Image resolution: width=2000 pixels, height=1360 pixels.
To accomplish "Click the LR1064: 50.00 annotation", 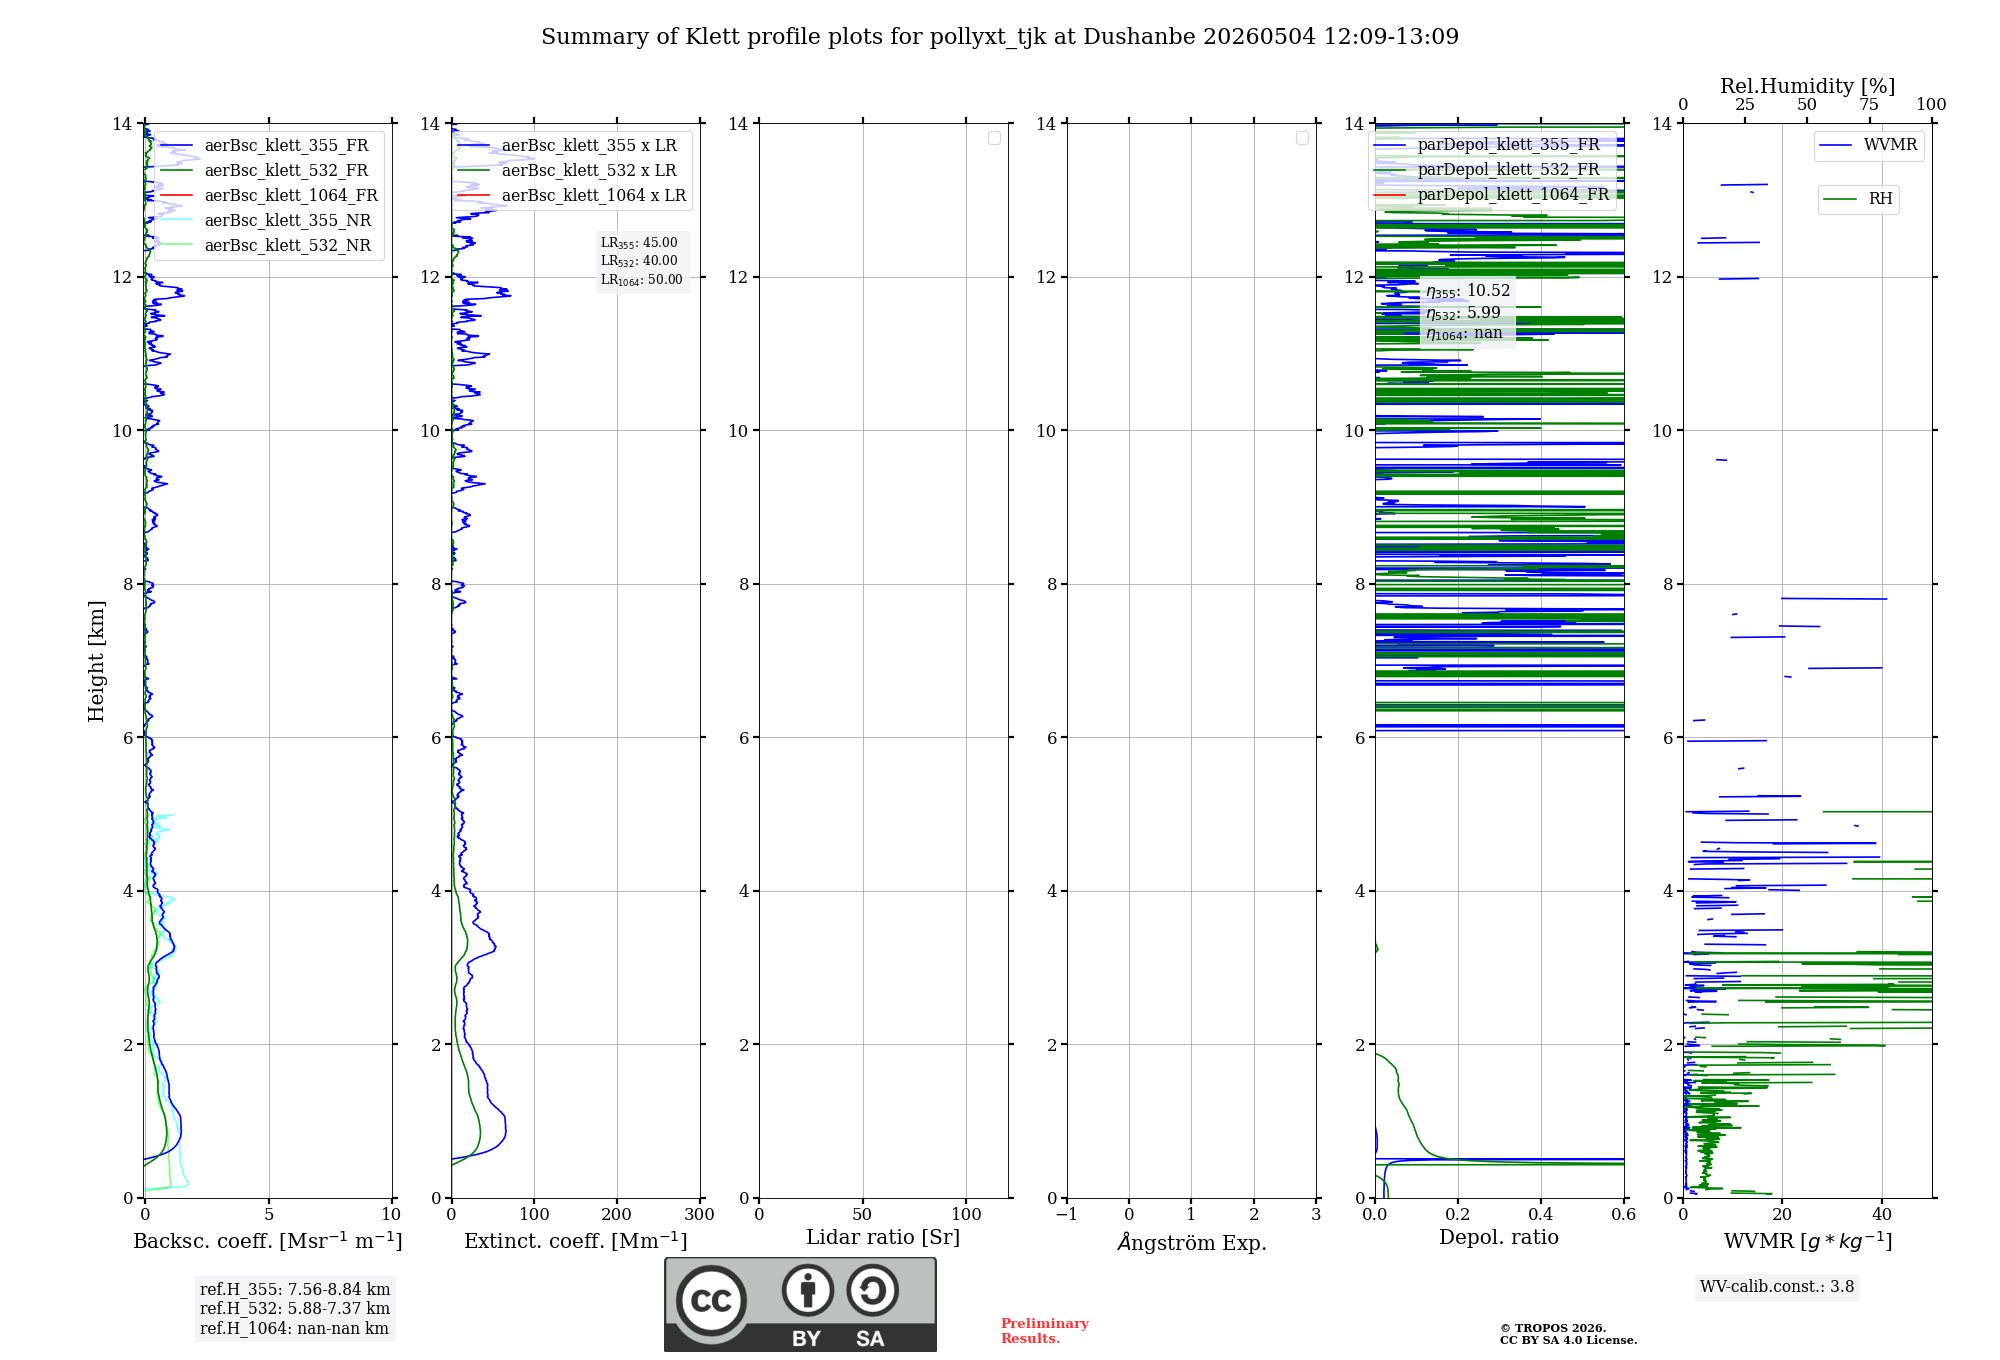I will click(642, 280).
